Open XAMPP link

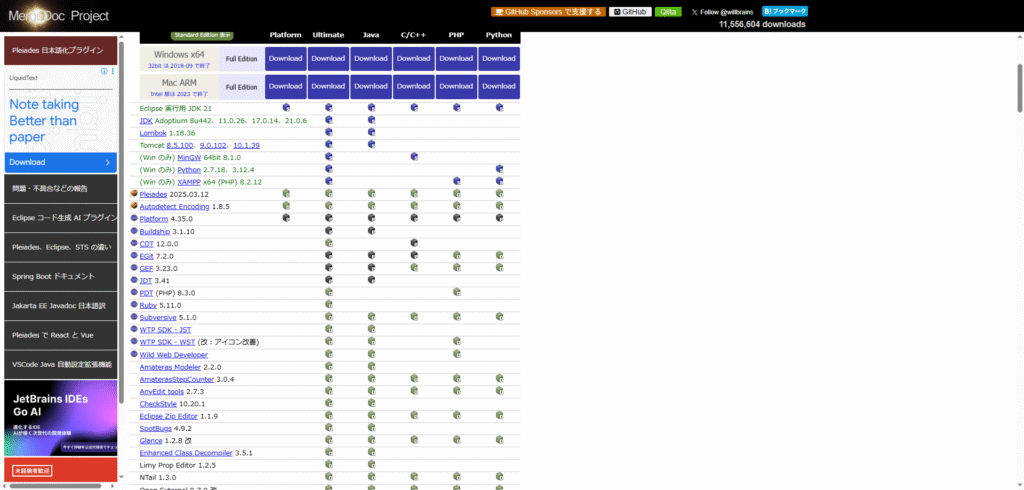pos(189,182)
